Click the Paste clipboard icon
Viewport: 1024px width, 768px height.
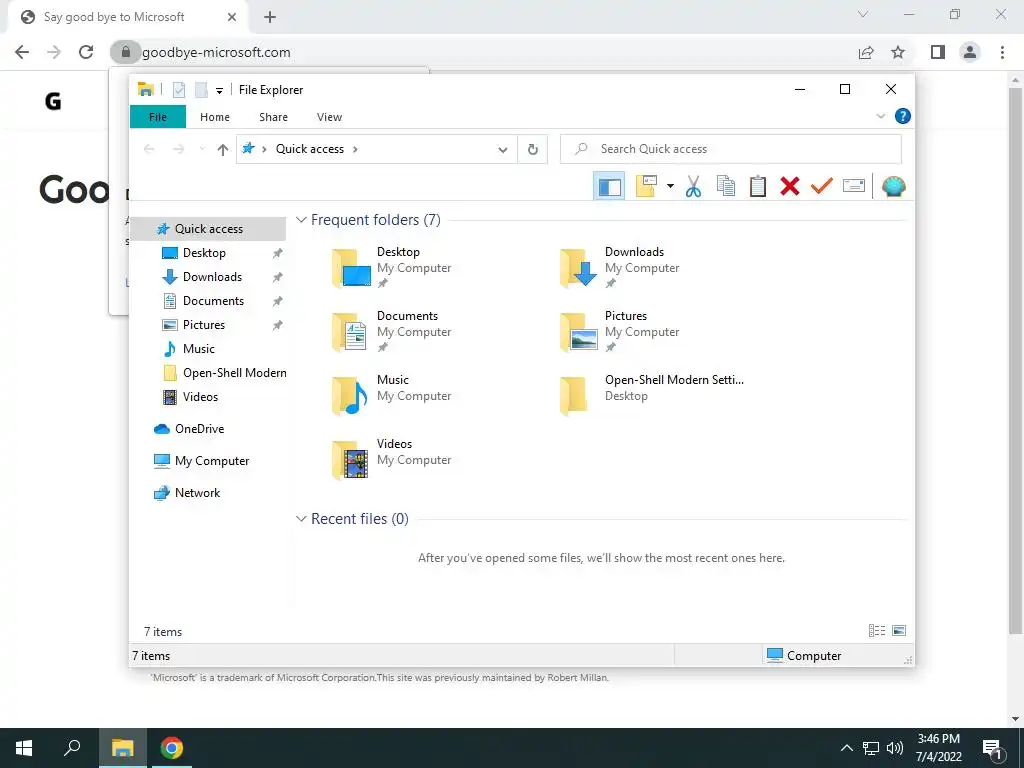758,187
